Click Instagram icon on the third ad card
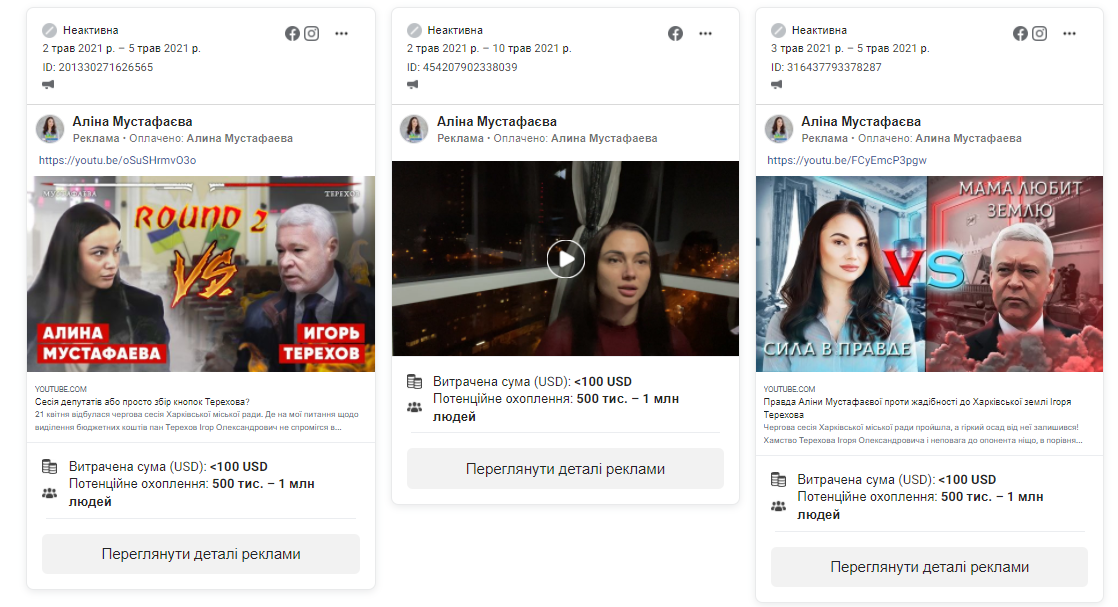 pyautogui.click(x=1040, y=33)
